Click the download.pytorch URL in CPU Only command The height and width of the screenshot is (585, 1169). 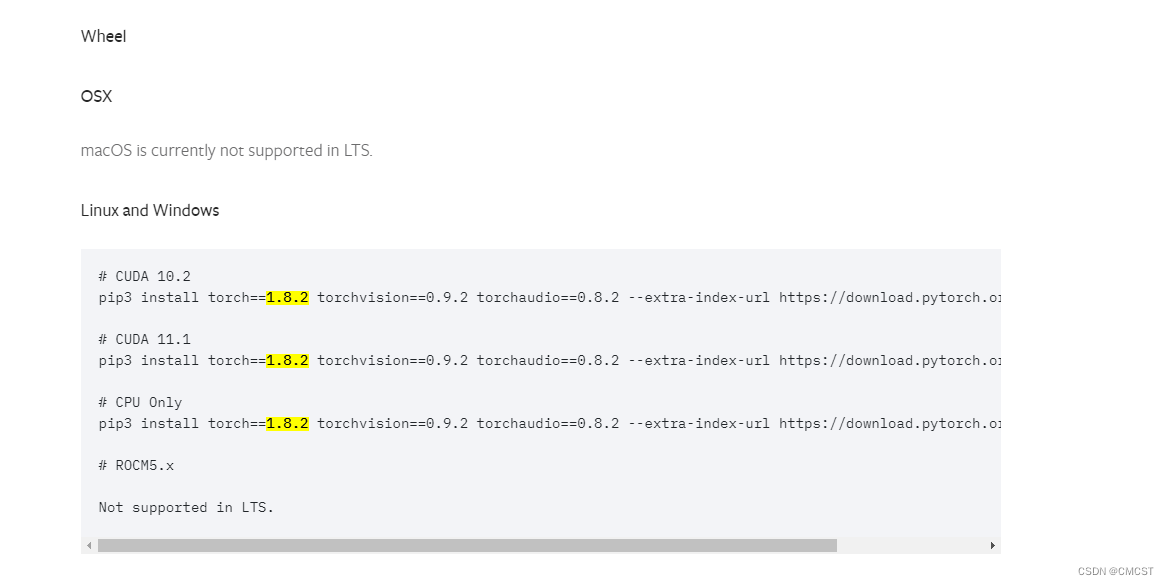[889, 423]
